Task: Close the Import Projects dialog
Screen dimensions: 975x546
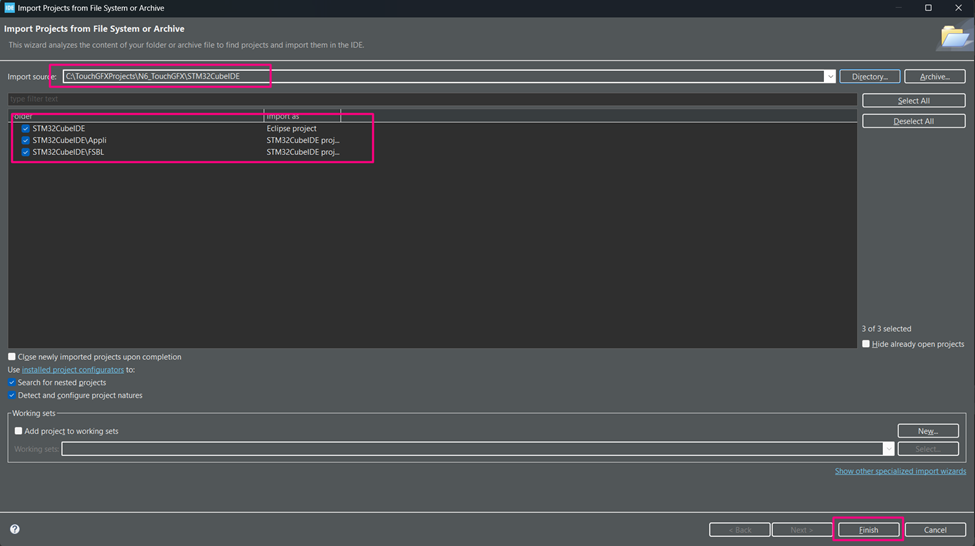Action: point(958,7)
